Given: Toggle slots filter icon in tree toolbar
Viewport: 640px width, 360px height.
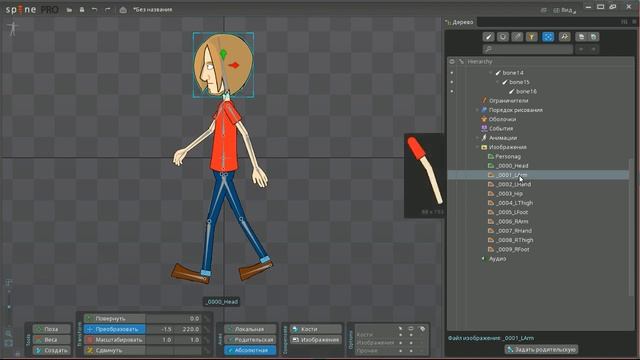Looking at the screenshot, I should click(503, 37).
